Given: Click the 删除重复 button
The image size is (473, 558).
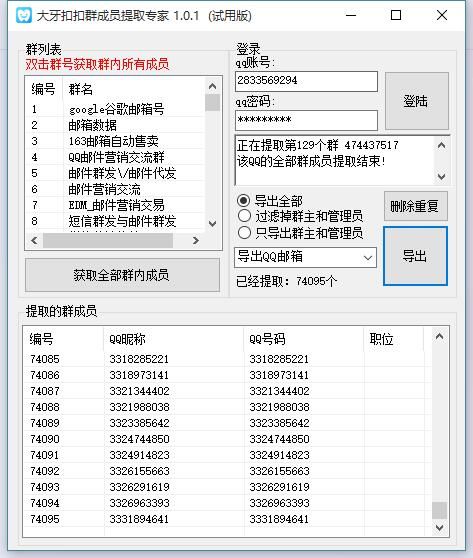Looking at the screenshot, I should 415,206.
